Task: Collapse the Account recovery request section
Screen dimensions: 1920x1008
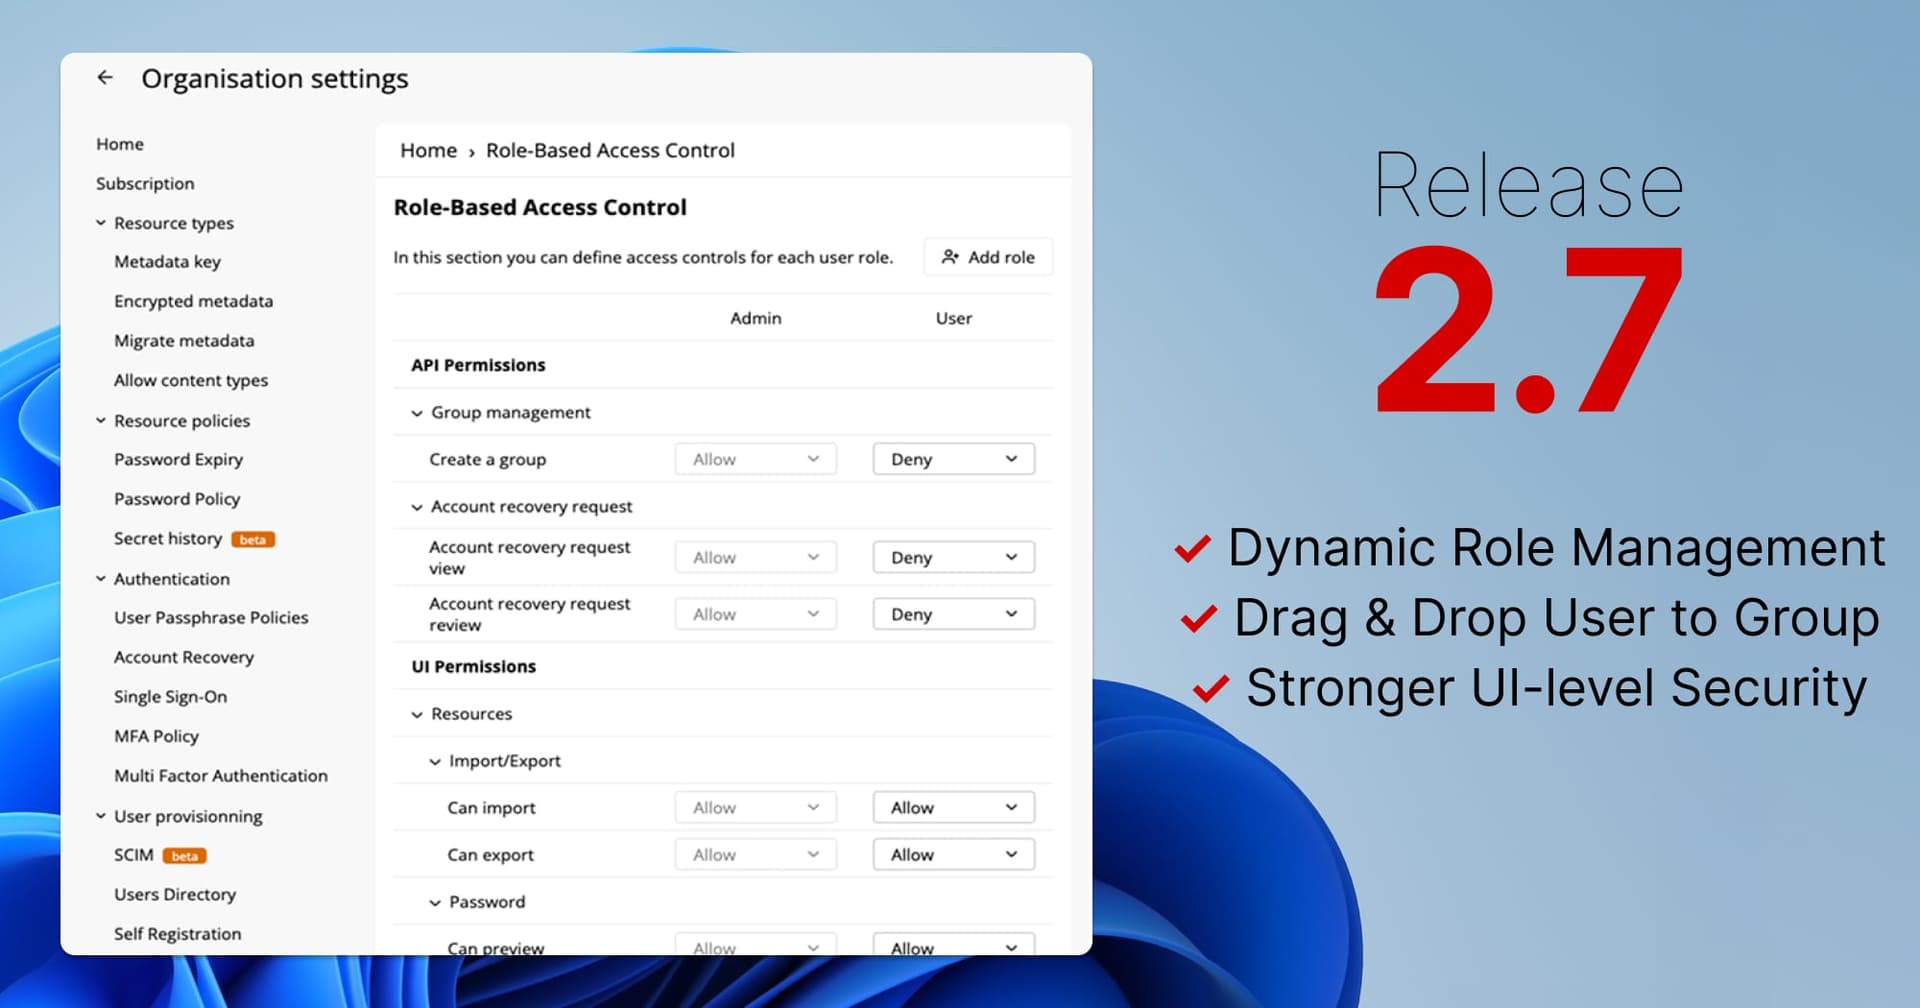Action: [416, 507]
